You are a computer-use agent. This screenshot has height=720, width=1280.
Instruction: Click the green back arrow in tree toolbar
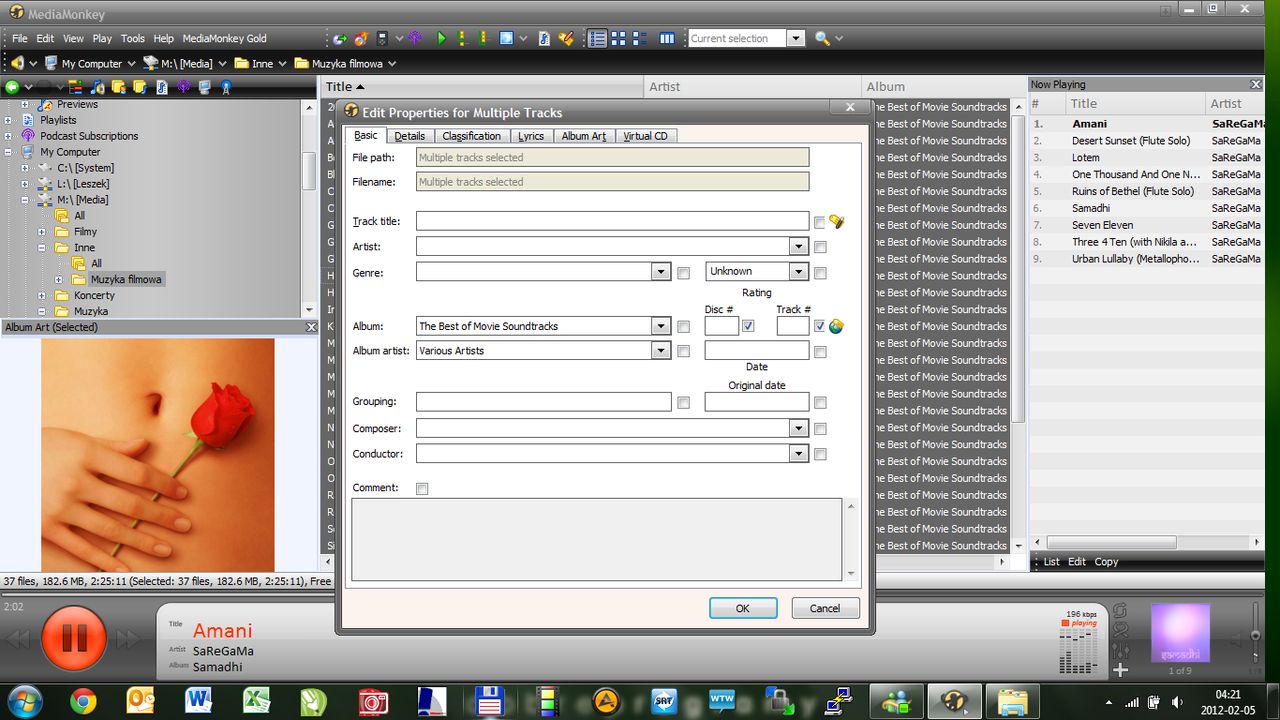pyautogui.click(x=12, y=87)
